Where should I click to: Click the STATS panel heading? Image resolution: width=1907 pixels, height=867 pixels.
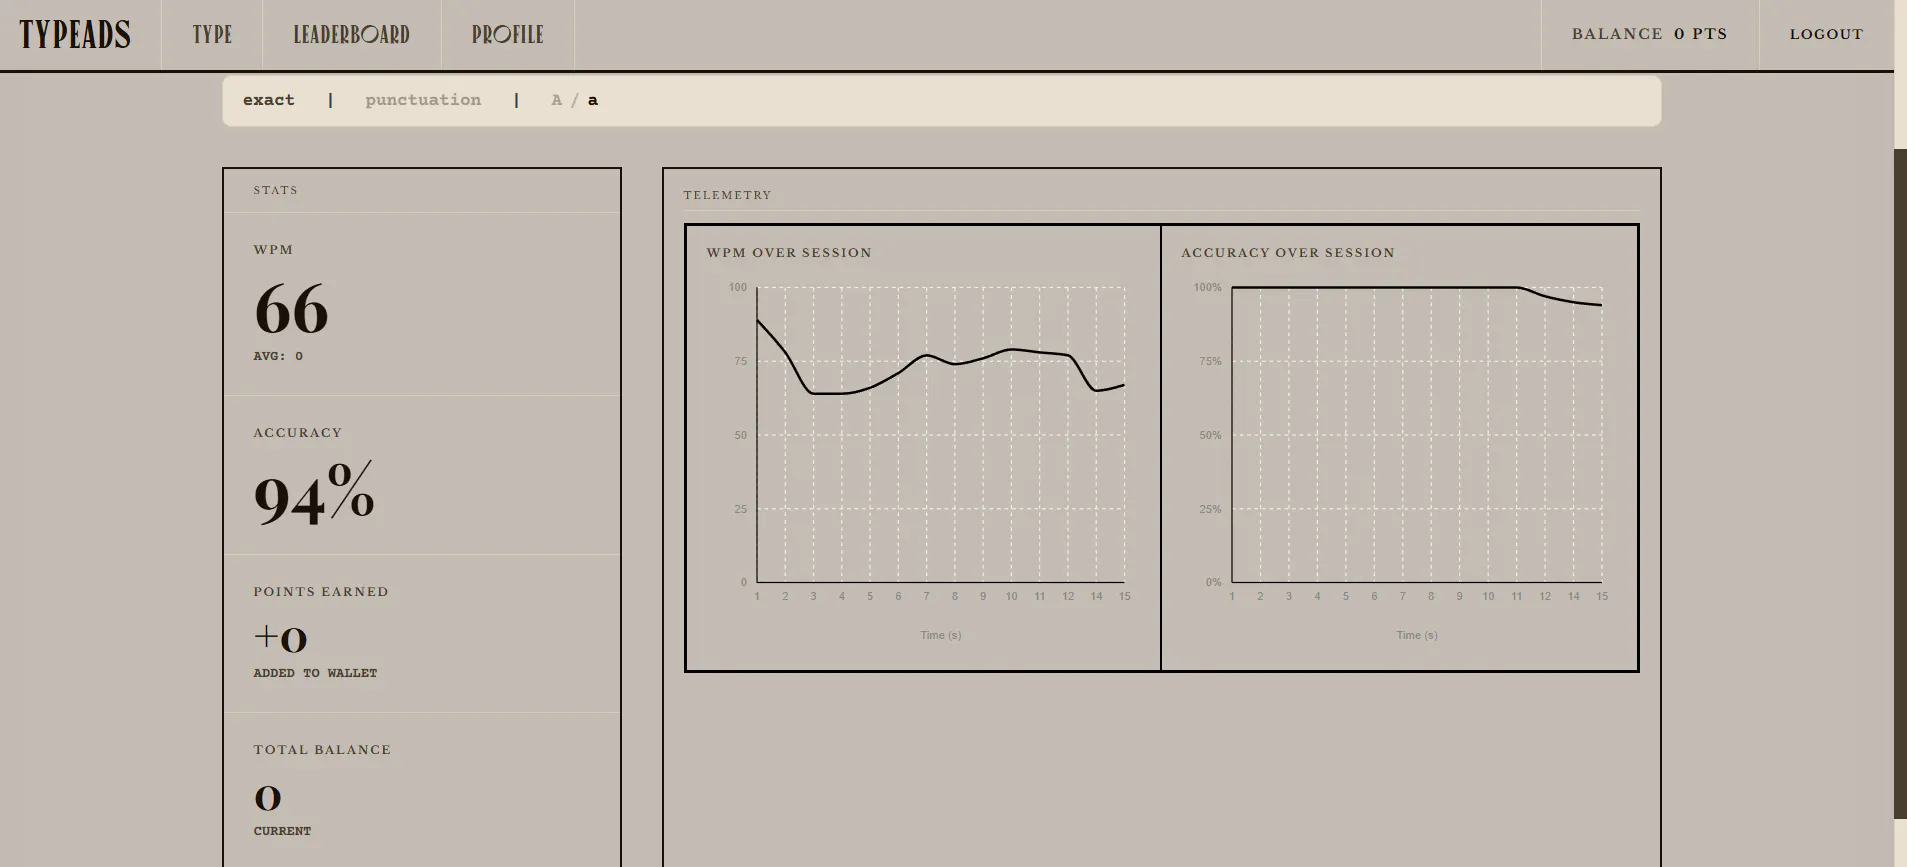coord(275,190)
